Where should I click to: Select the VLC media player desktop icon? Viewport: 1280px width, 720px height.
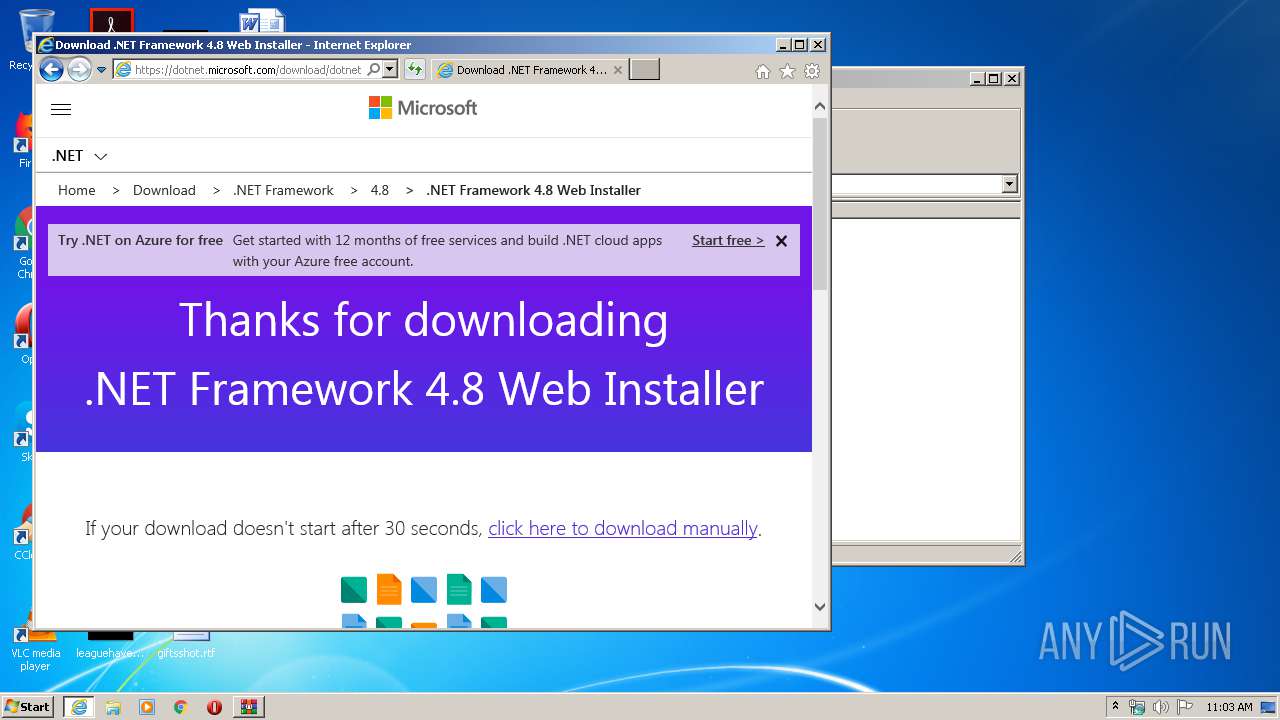click(x=35, y=650)
